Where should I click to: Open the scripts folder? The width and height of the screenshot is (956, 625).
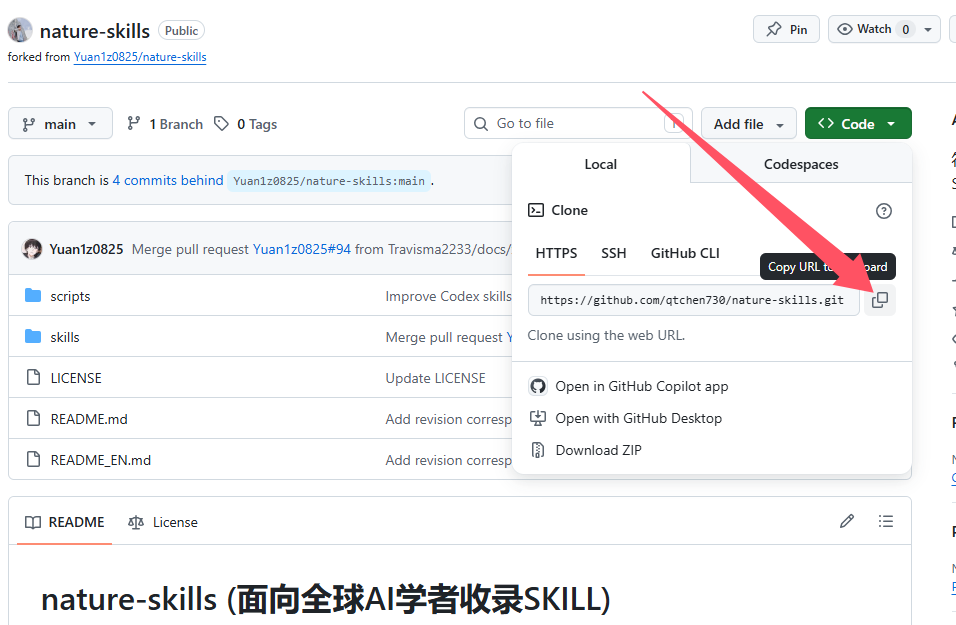click(x=33, y=296)
